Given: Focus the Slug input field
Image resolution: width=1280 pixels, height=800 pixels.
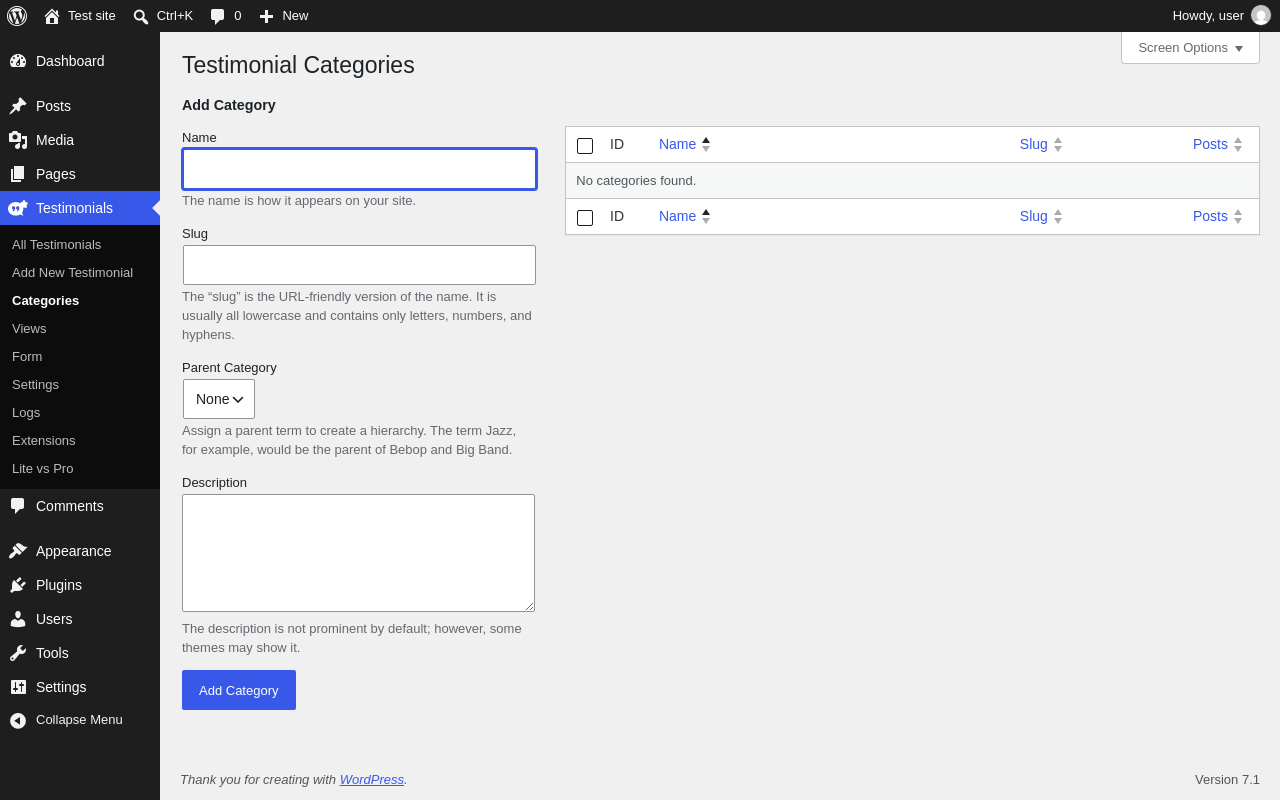Looking at the screenshot, I should (x=359, y=265).
